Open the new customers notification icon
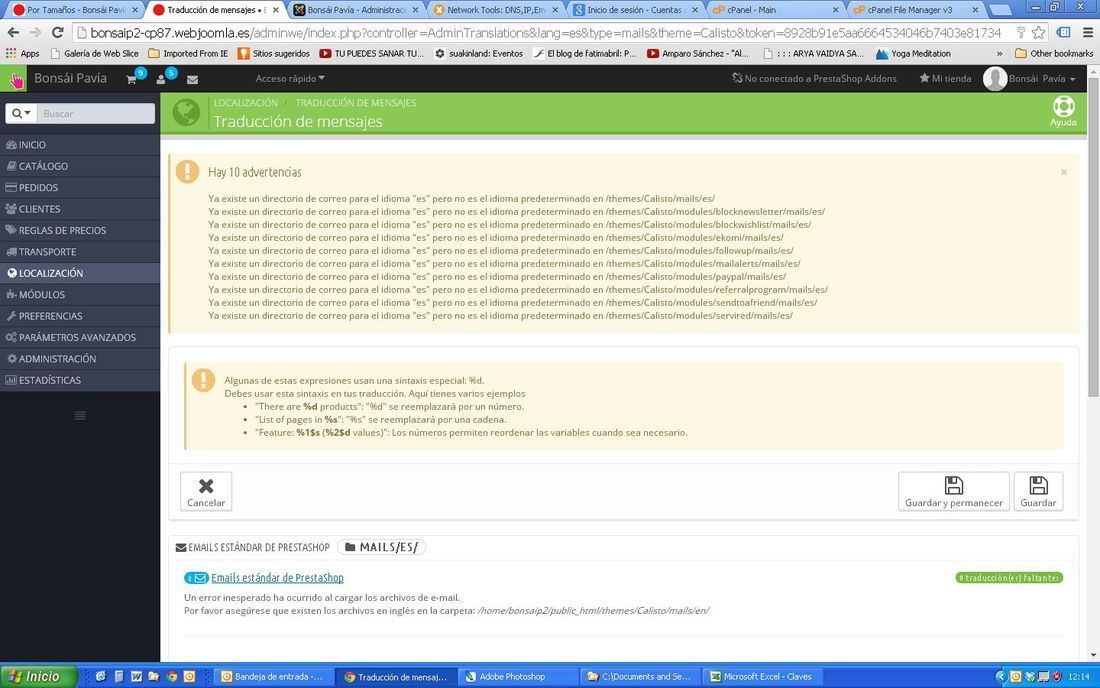This screenshot has height=688, width=1100. tap(161, 79)
